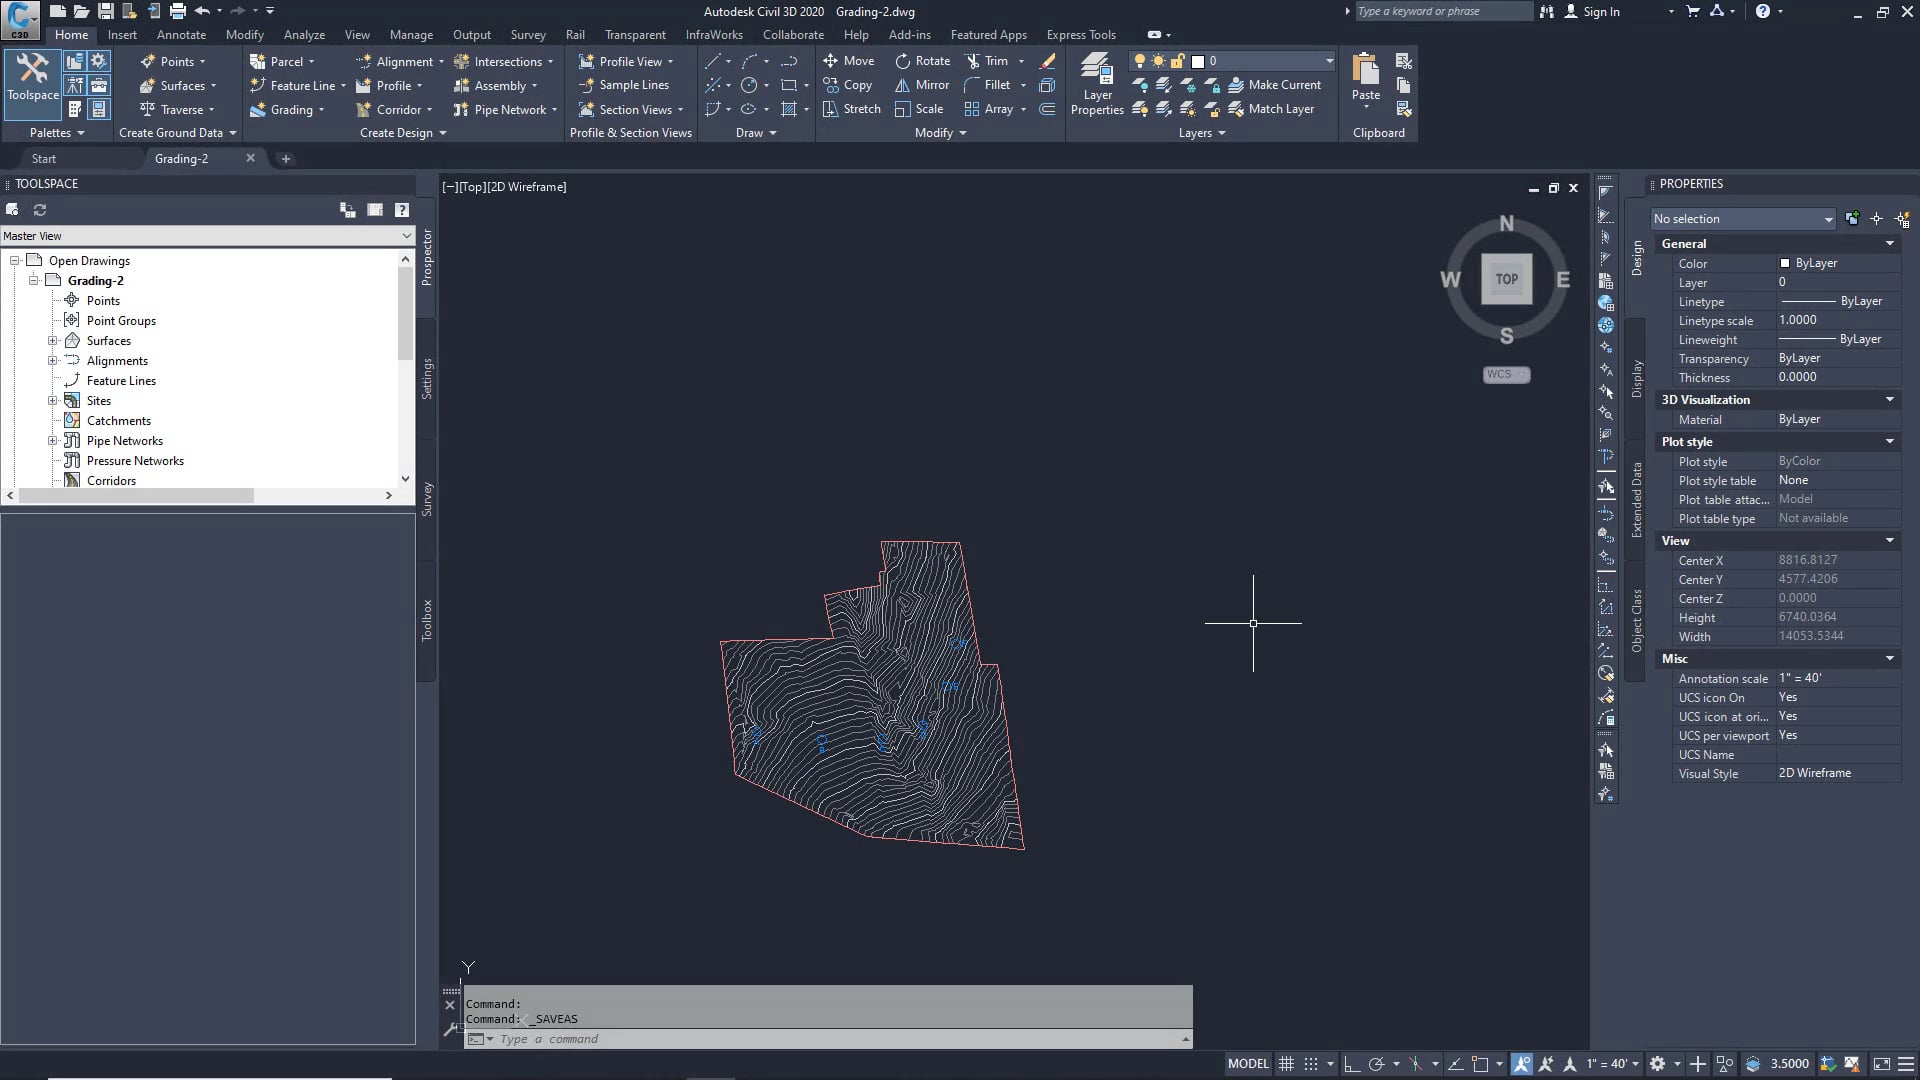Activate the Copy command
Image resolution: width=1920 pixels, height=1080 pixels.
click(x=849, y=85)
